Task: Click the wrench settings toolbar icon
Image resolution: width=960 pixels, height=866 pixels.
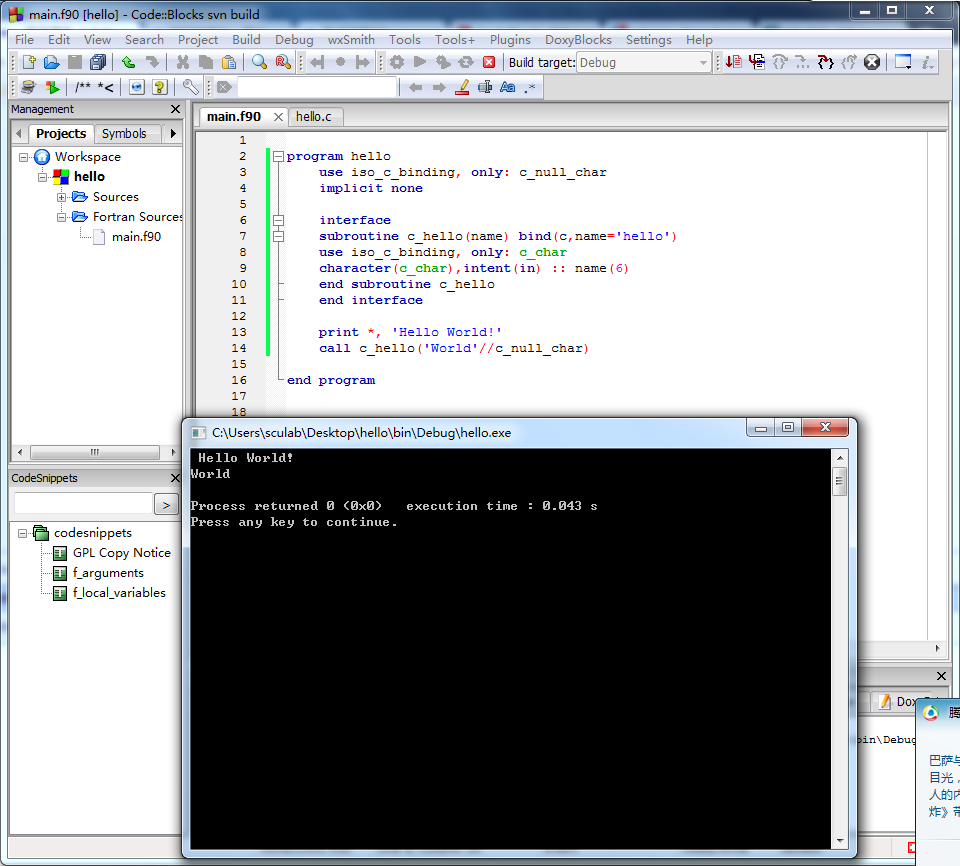Action: (190, 88)
